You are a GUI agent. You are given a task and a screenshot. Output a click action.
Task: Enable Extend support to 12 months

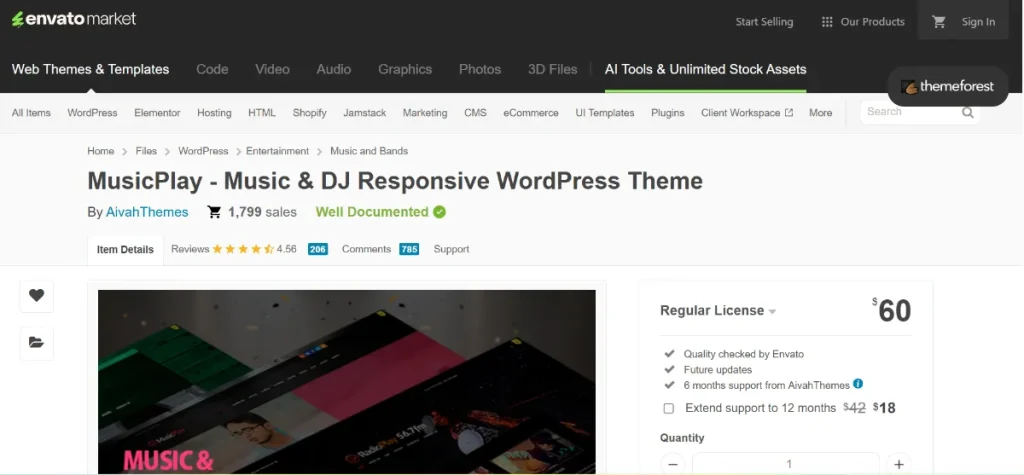coord(668,408)
